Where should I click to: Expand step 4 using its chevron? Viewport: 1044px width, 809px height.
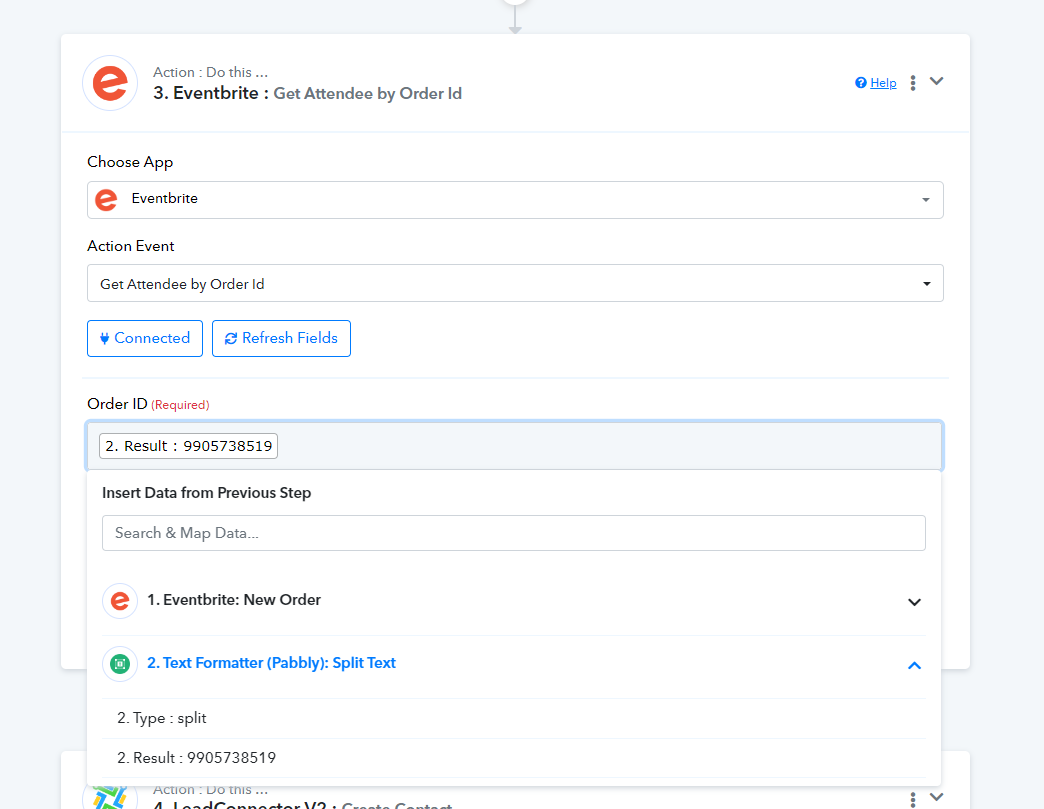[936, 797]
